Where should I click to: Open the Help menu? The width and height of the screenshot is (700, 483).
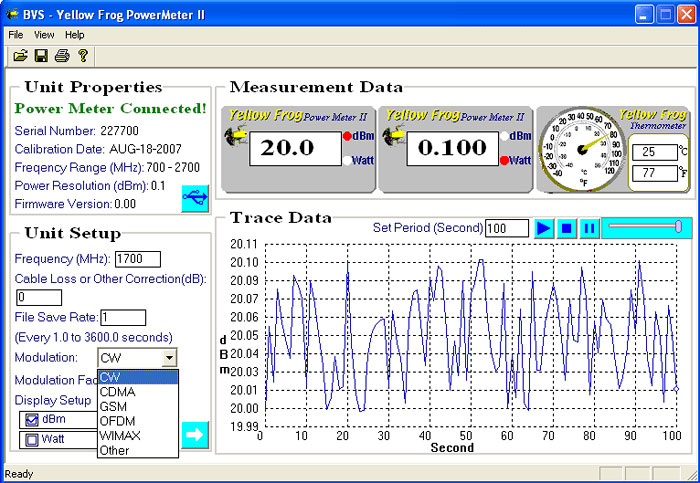click(x=74, y=35)
